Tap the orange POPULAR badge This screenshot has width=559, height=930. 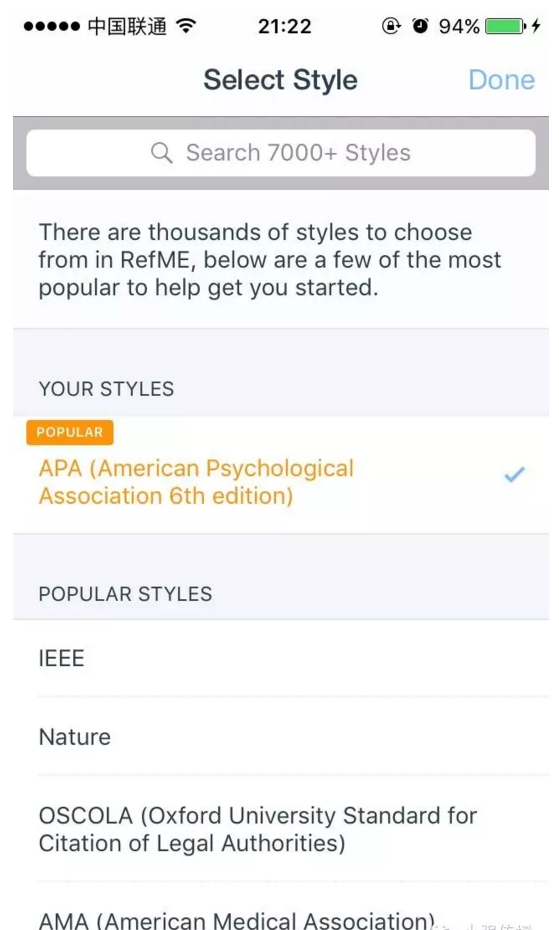pyautogui.click(x=69, y=432)
